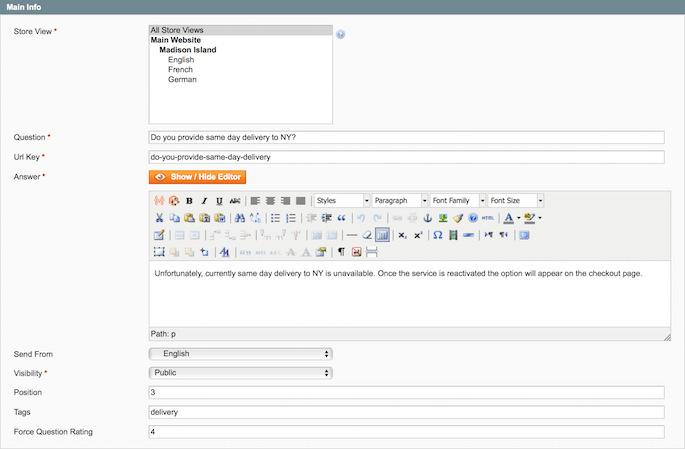
Task: Open the text color picker arrow
Action: click(x=519, y=218)
